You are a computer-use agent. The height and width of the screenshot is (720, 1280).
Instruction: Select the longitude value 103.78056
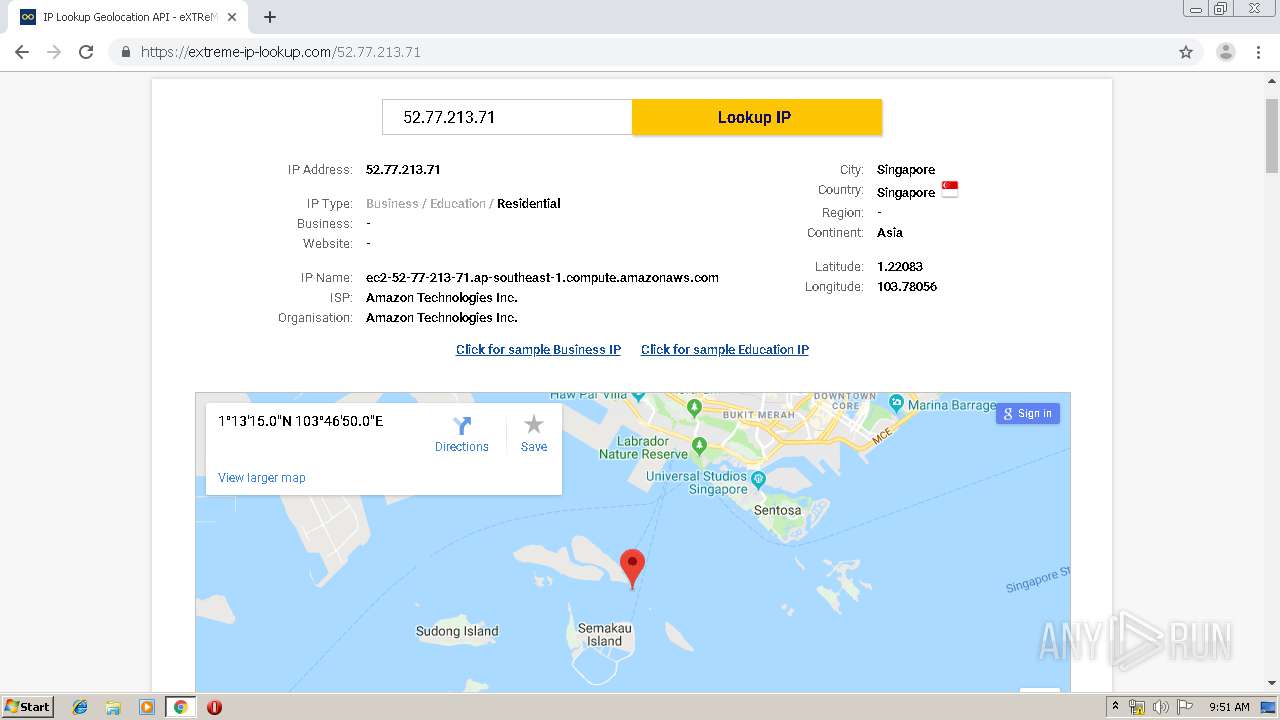click(907, 286)
